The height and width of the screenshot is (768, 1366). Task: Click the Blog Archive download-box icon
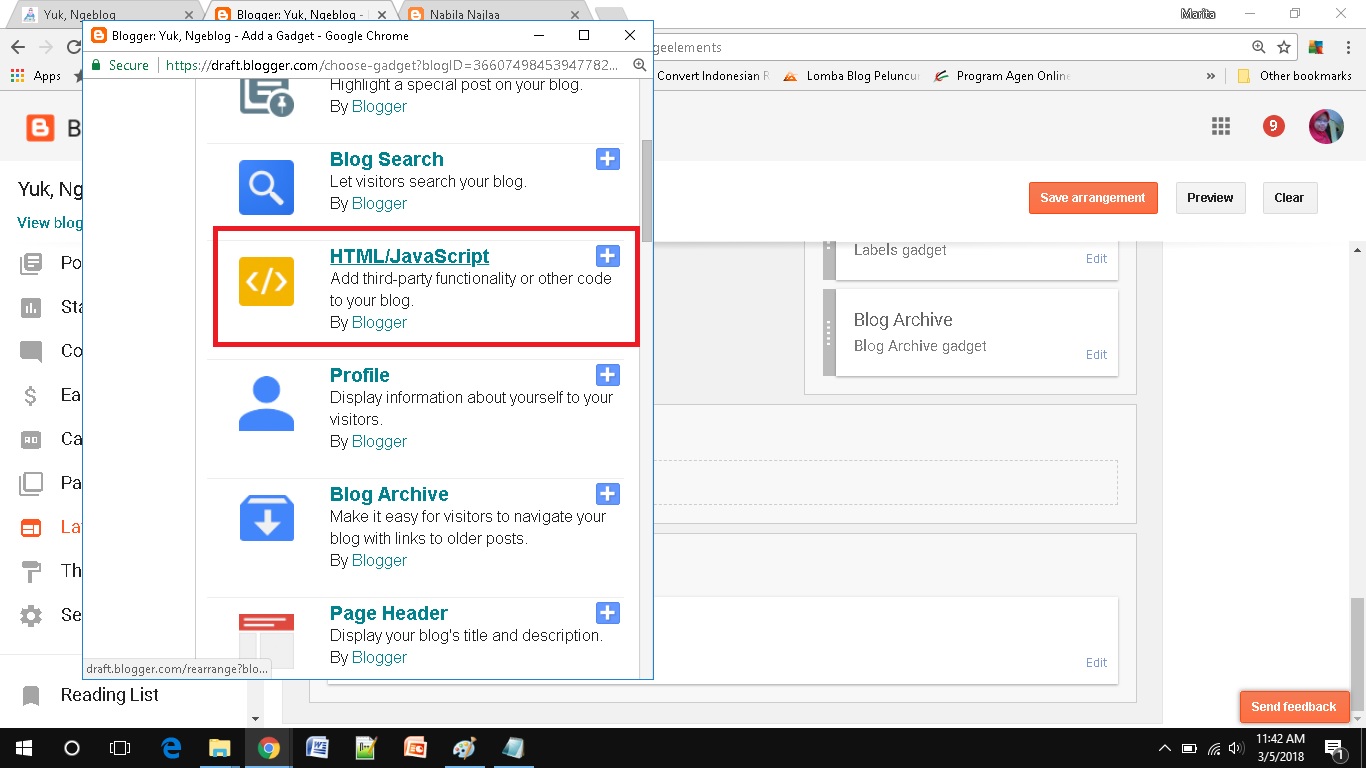[266, 518]
